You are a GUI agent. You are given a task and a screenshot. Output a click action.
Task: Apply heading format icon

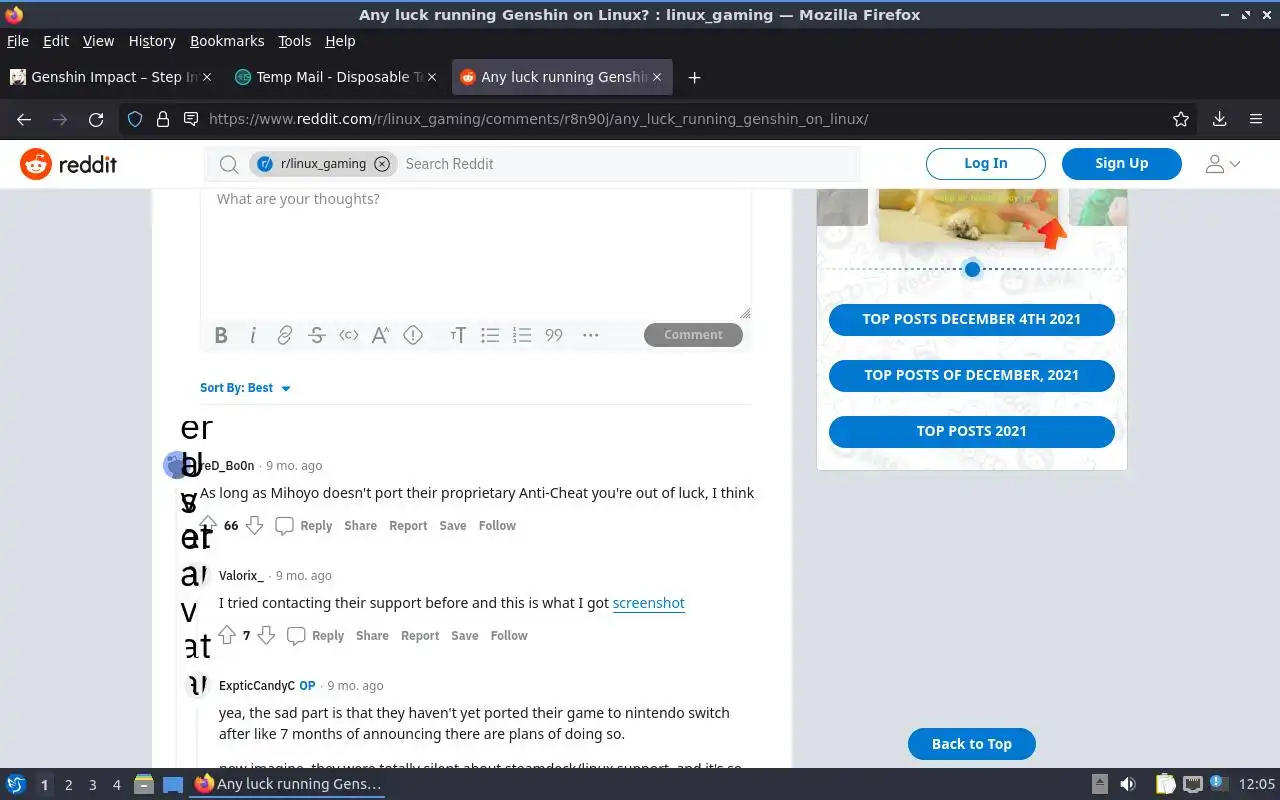458,335
